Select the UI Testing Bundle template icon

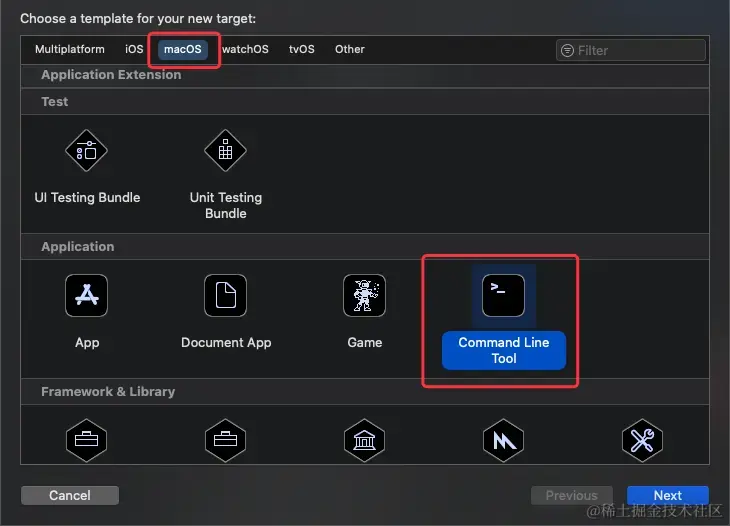pos(86,150)
